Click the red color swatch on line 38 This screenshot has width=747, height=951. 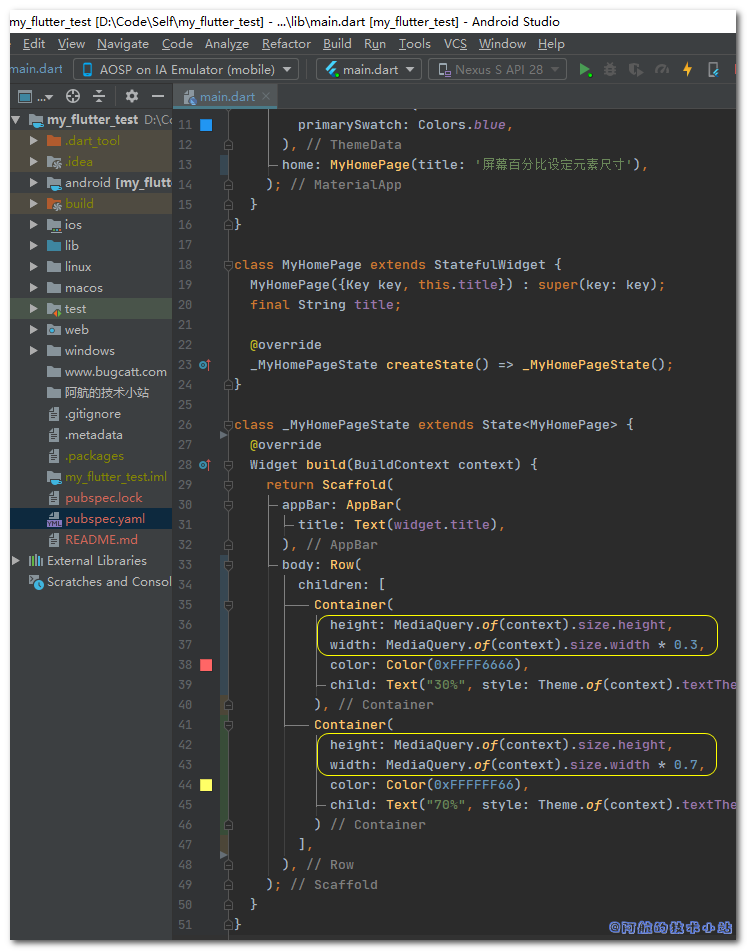(206, 665)
